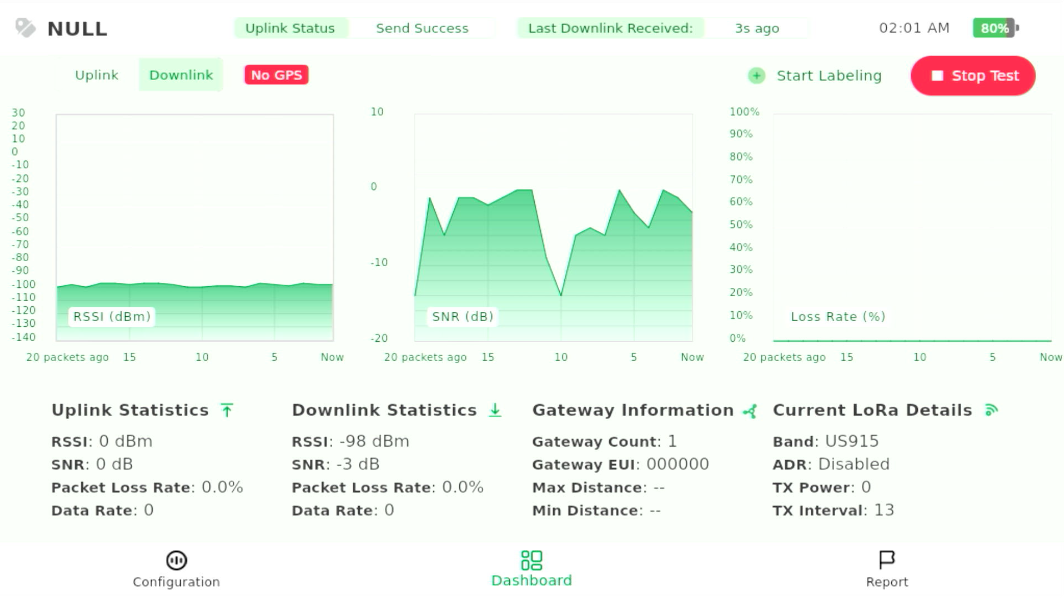Click Start Labeling text
1064x598 pixels.
[829, 76]
